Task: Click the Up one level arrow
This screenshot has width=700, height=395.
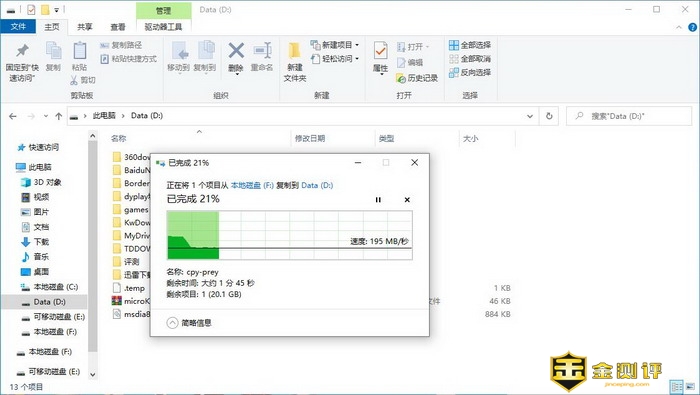Action: pos(58,116)
